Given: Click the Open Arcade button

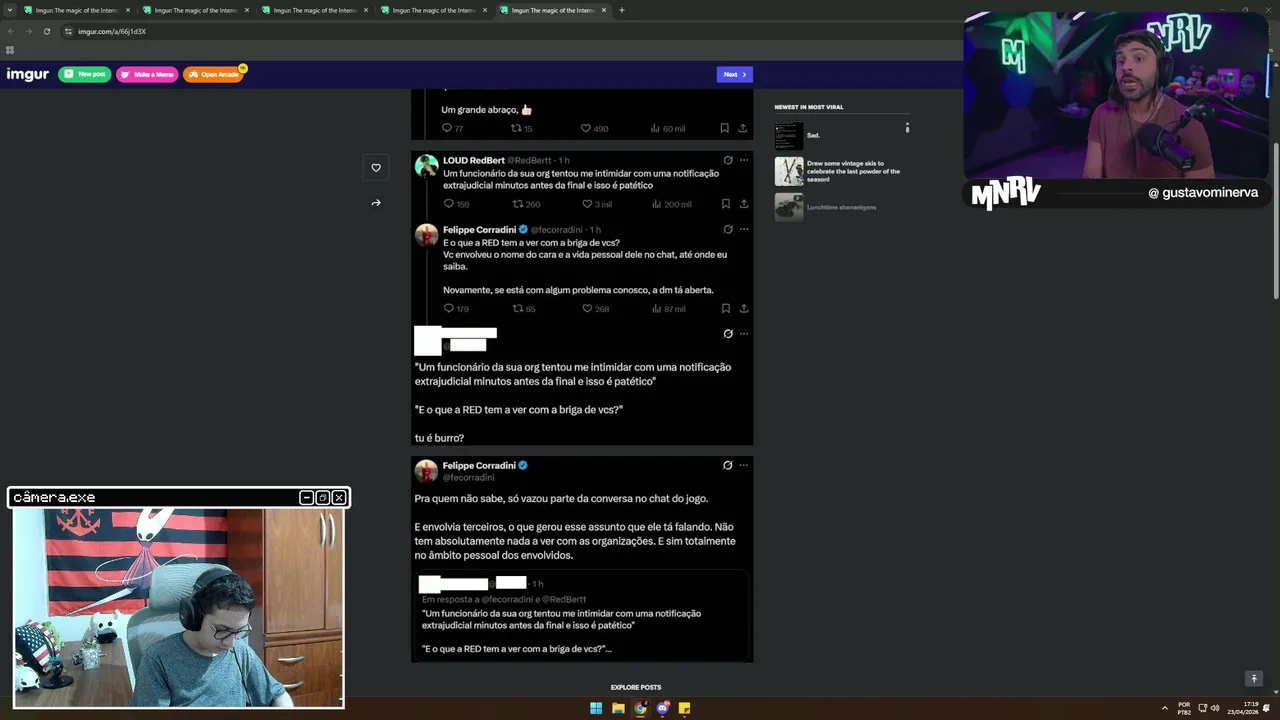Looking at the screenshot, I should (214, 74).
